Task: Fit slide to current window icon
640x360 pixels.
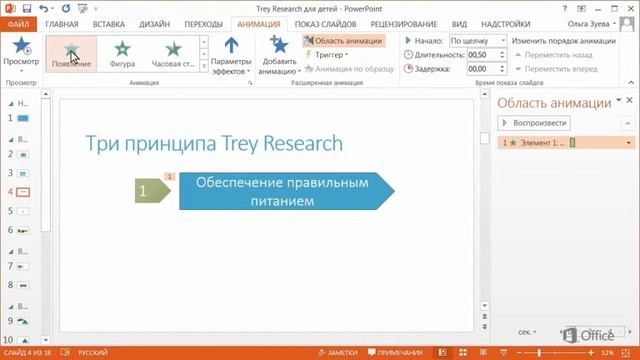Action: (x=626, y=353)
